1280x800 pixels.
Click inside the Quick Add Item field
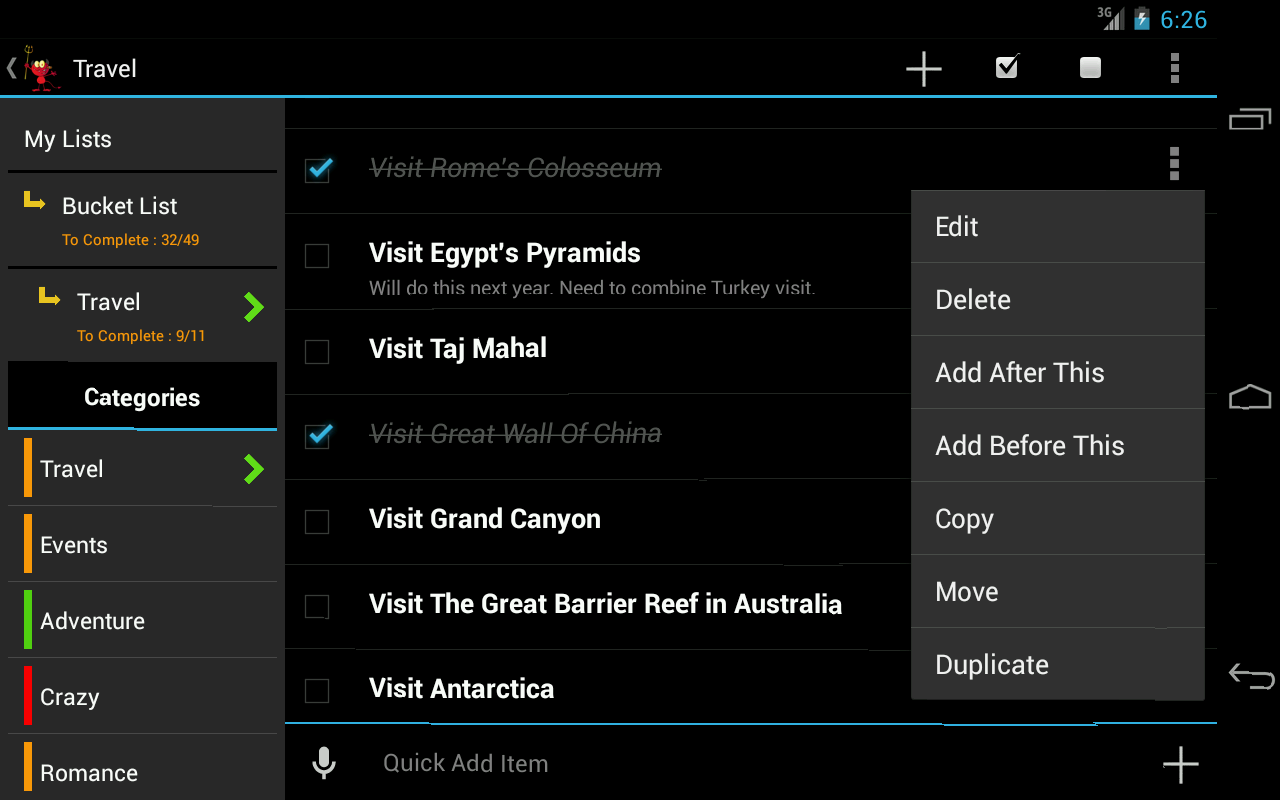point(600,763)
